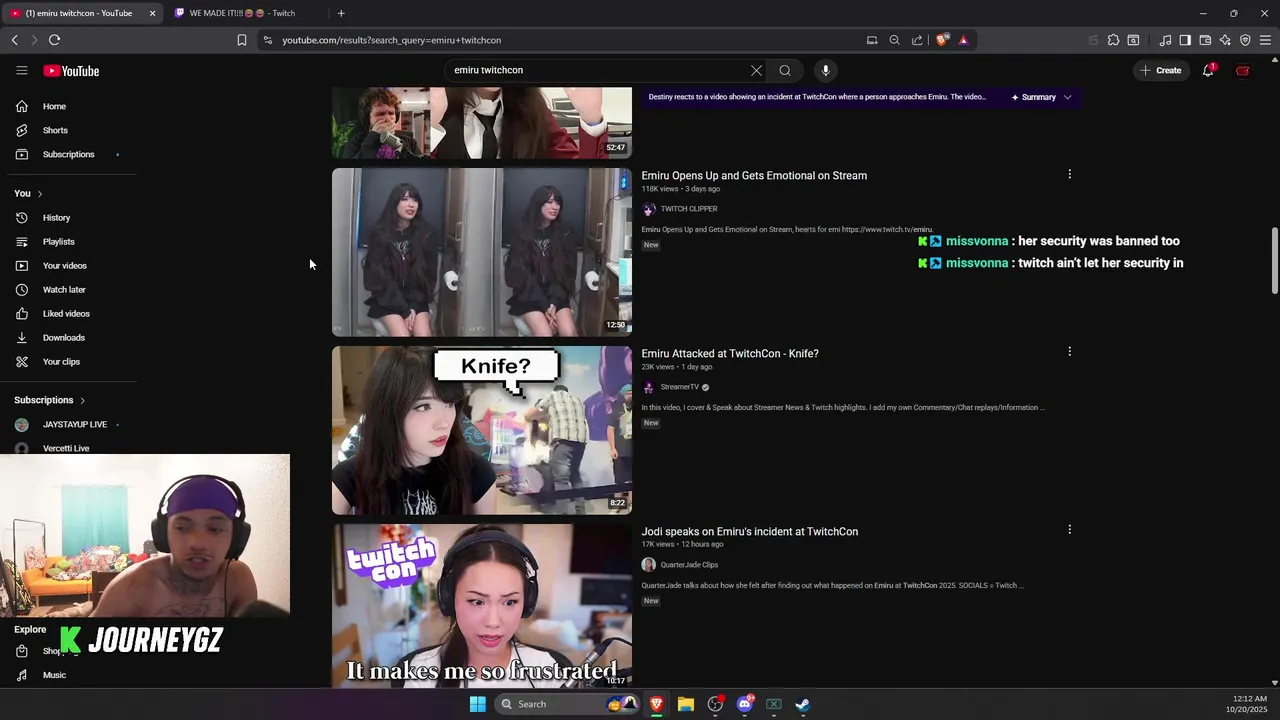Open File Explorer from the taskbar
The height and width of the screenshot is (720, 1280).
pos(686,704)
